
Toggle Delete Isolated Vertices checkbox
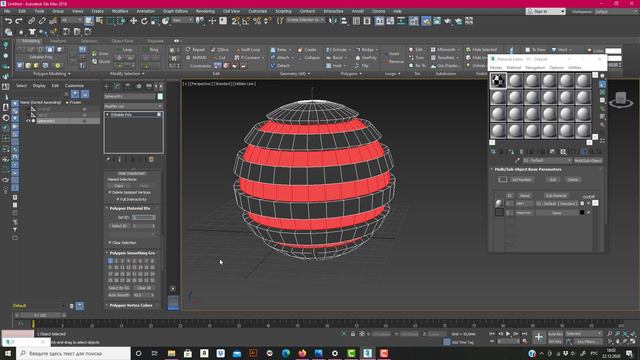[x=110, y=192]
